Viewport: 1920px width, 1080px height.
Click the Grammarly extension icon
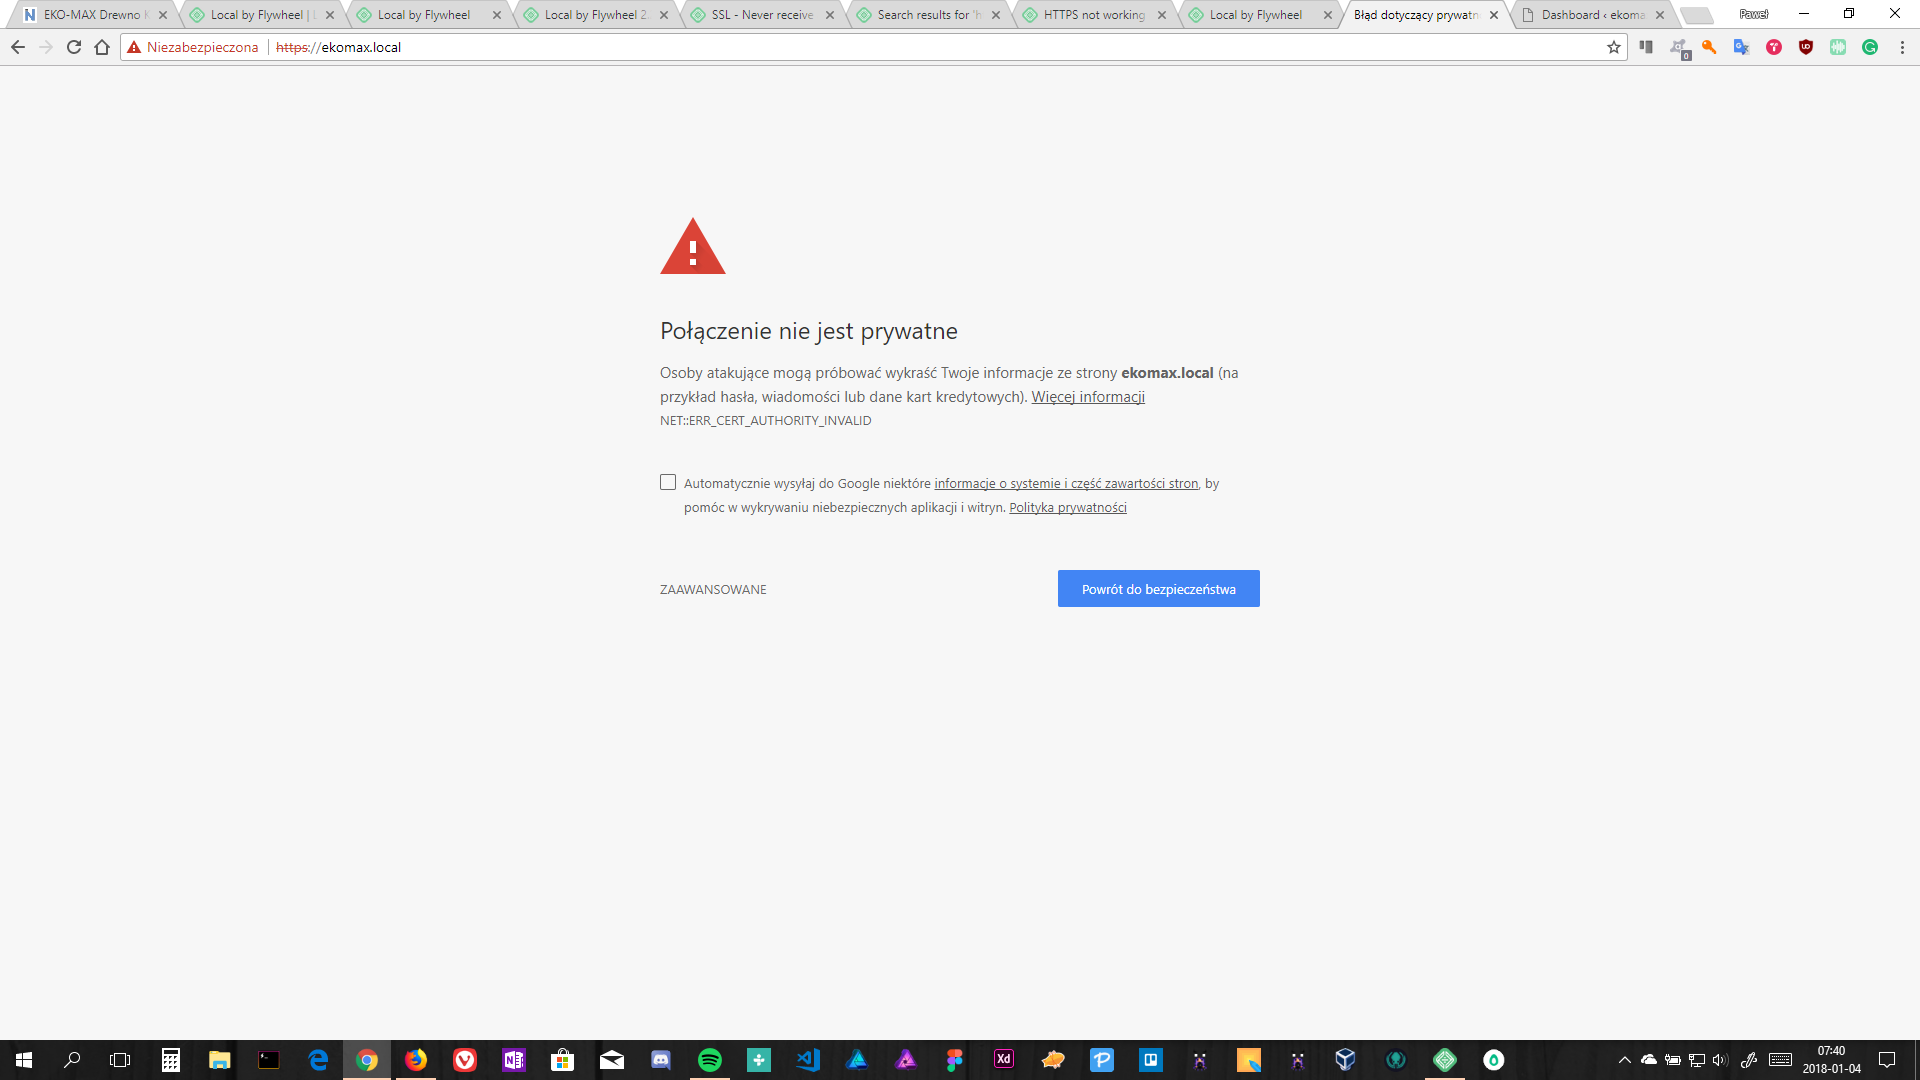pos(1870,47)
